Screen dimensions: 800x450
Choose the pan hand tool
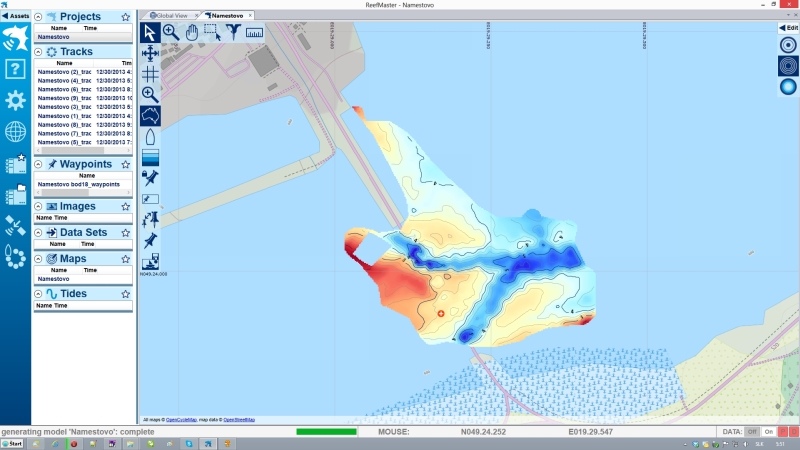point(191,32)
